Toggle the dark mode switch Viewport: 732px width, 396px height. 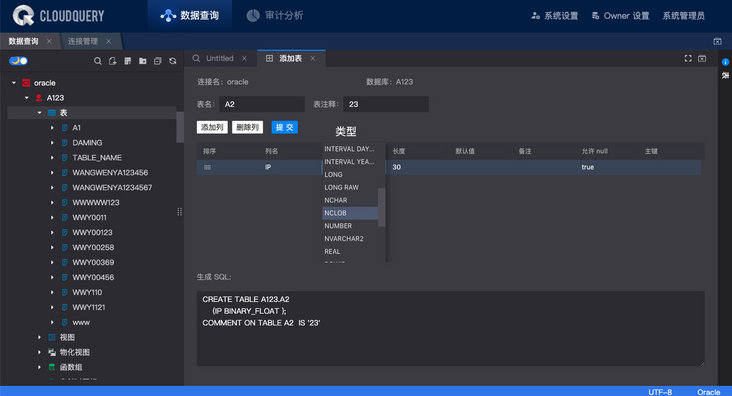pos(18,61)
